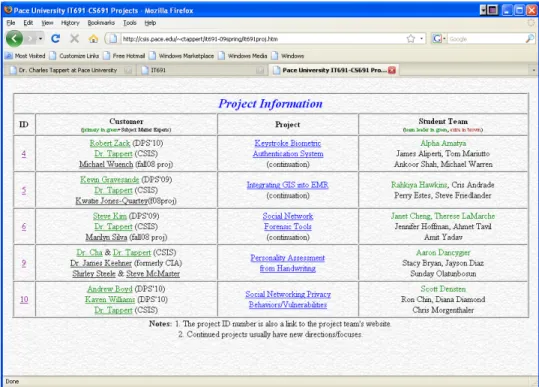The width and height of the screenshot is (539, 387).
Task: Click the Google search box
Action: tap(486, 39)
